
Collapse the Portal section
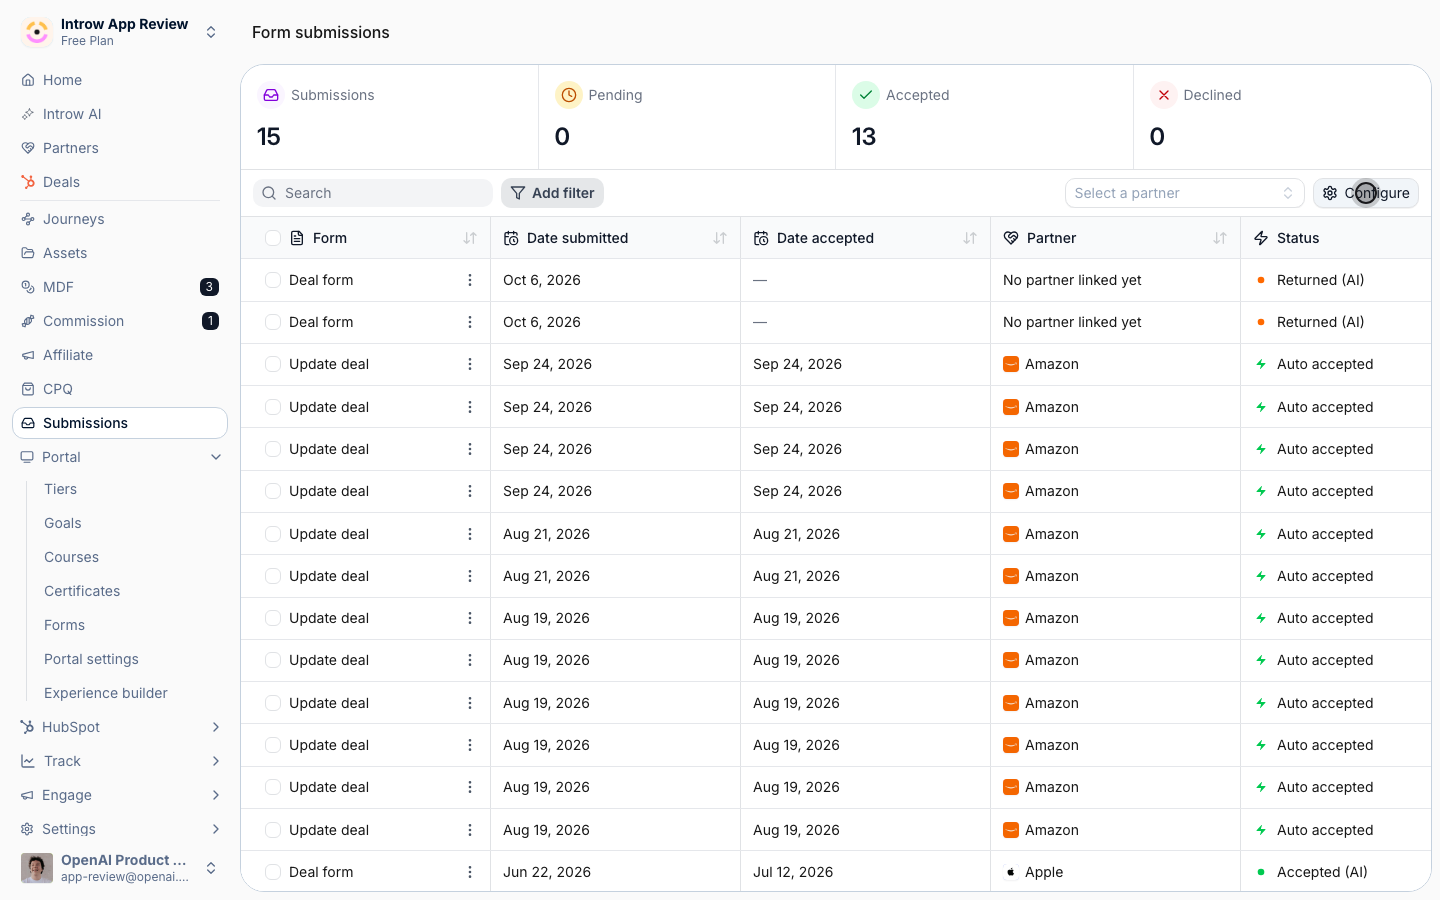pos(216,457)
